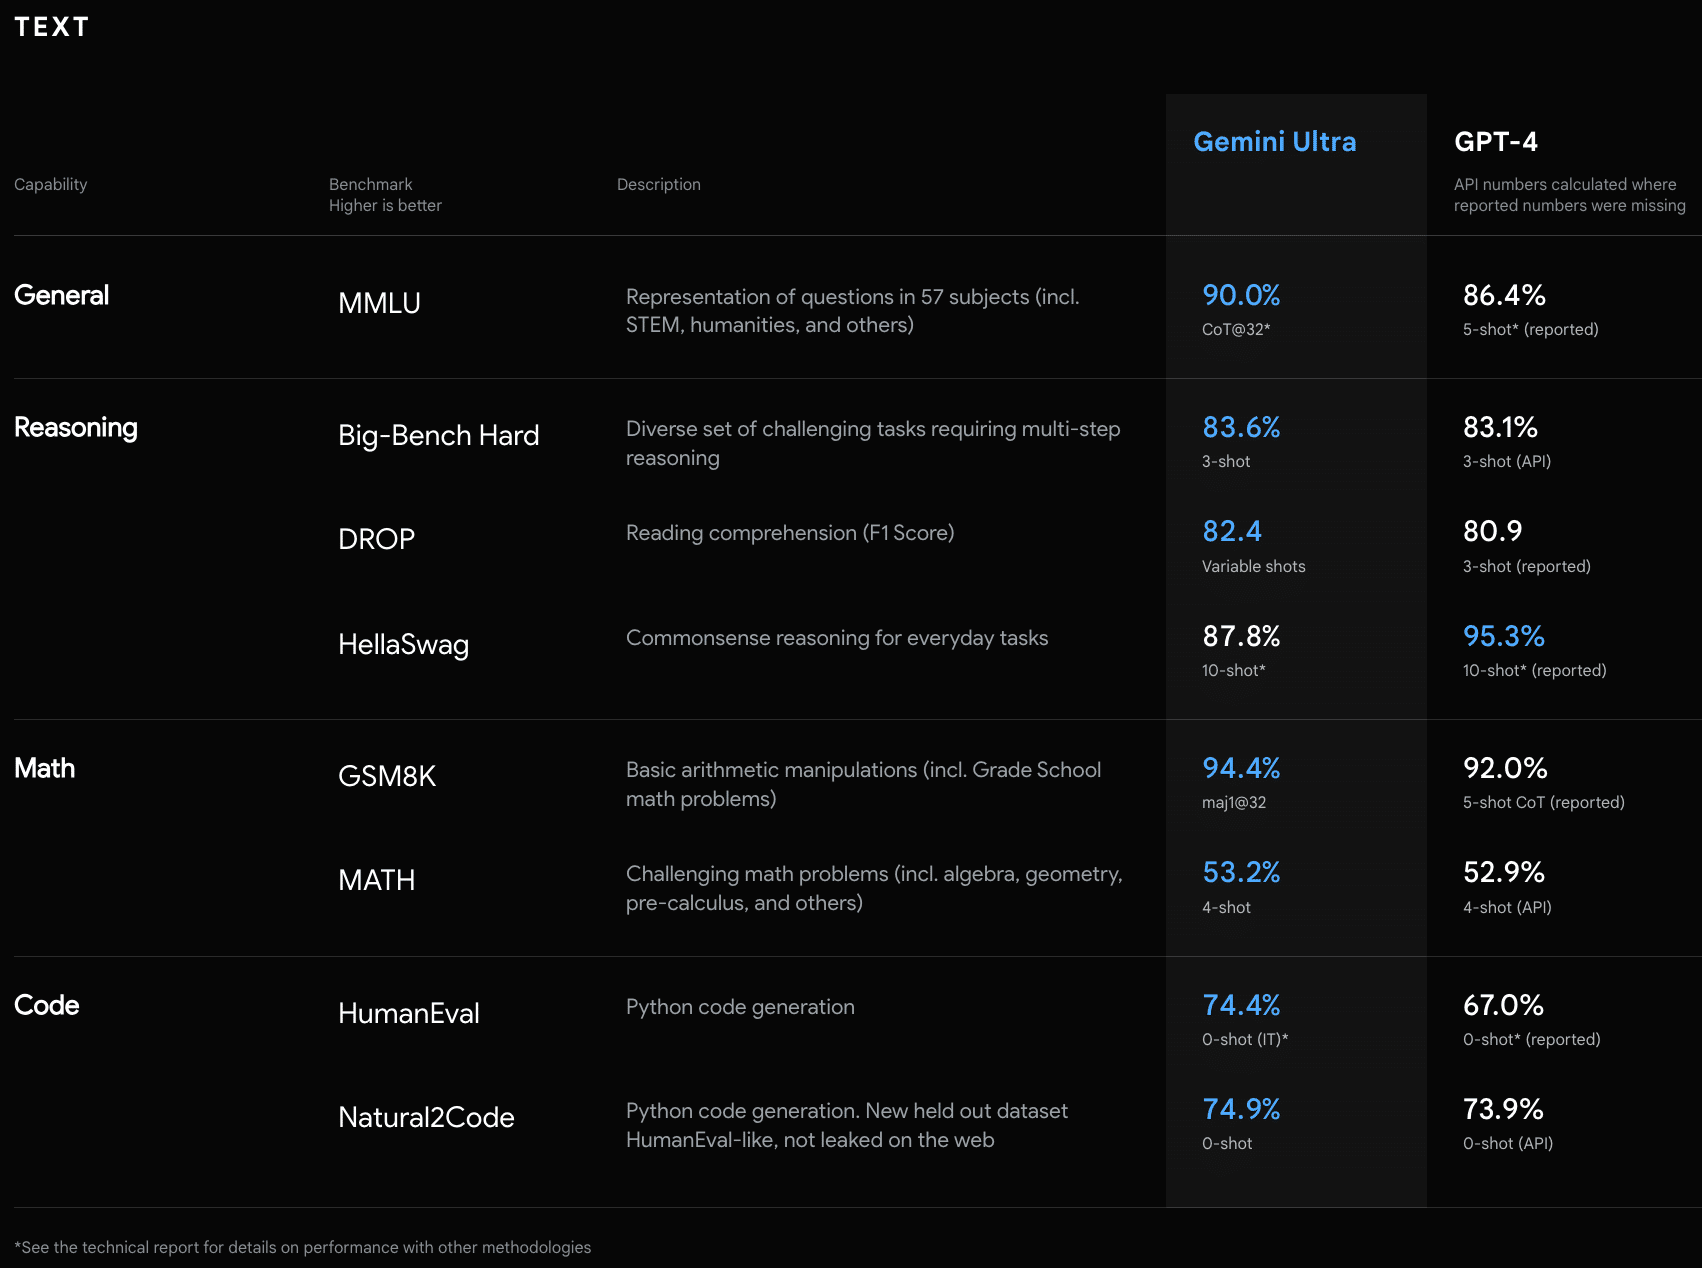Click Gemini Ultra's 74.4% HumanEval score

tap(1241, 1005)
